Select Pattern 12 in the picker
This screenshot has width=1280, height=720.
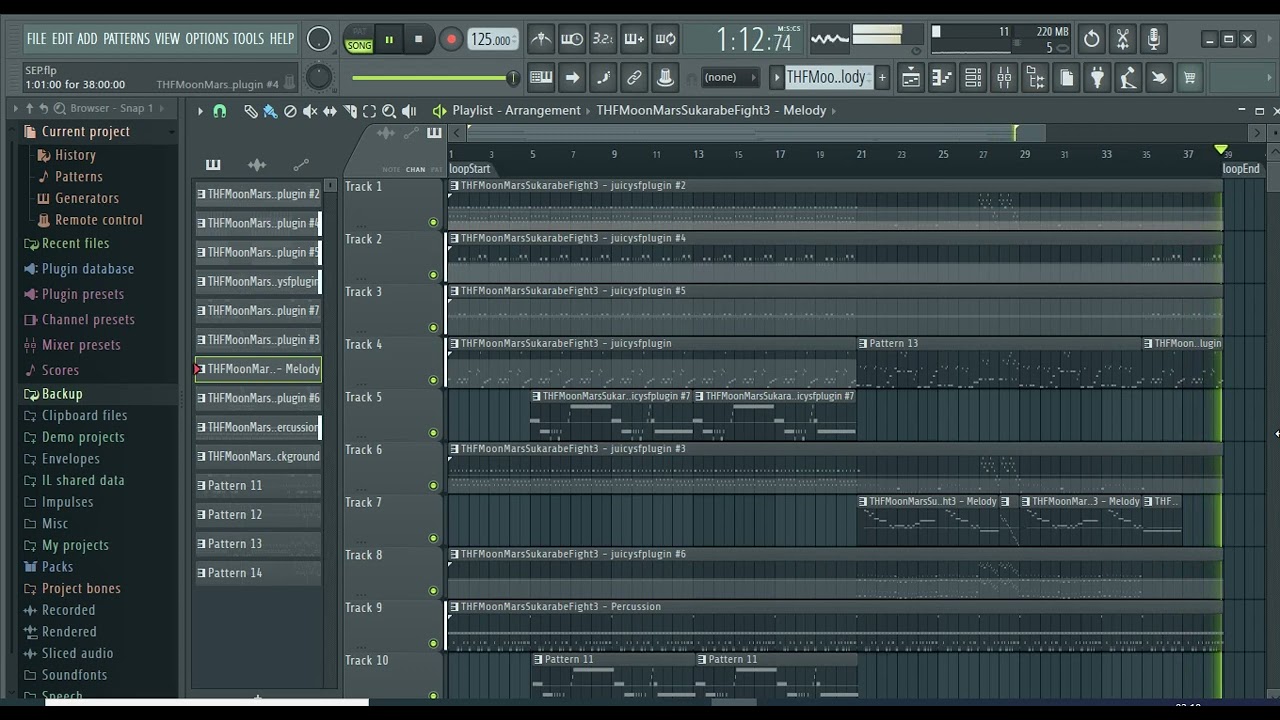258,515
